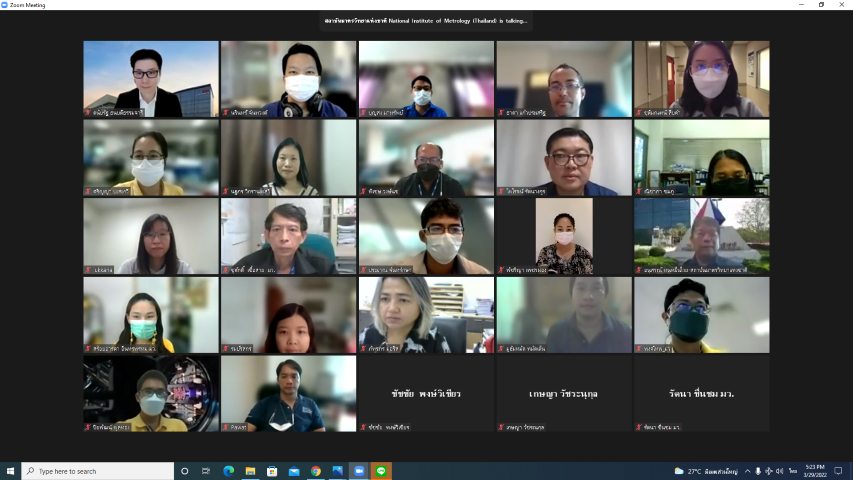Image resolution: width=853 pixels, height=480 pixels.
Task: Click the Zoom icon in the title bar
Action: 6,5
